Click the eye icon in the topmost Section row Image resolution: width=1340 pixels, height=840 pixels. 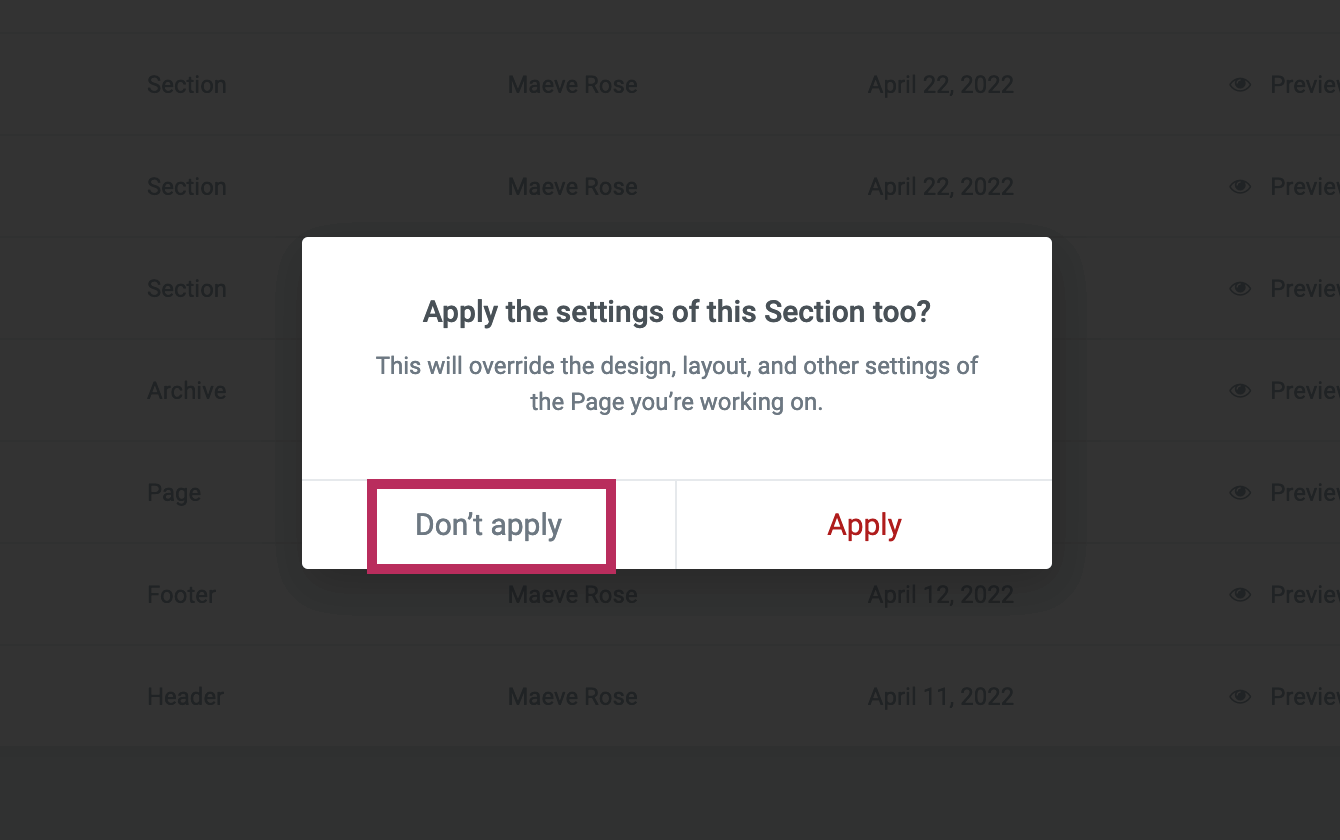[1240, 85]
